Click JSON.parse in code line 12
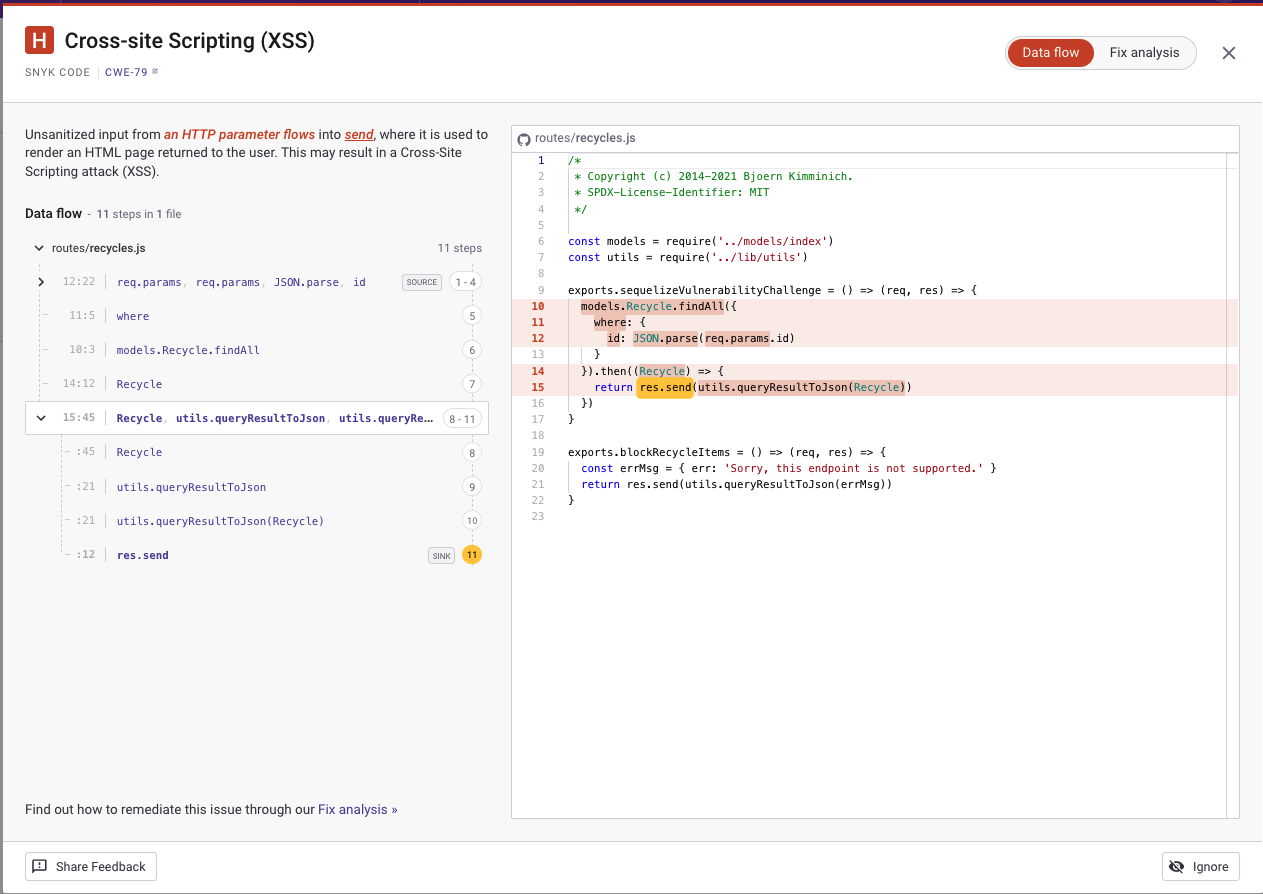 (x=665, y=338)
